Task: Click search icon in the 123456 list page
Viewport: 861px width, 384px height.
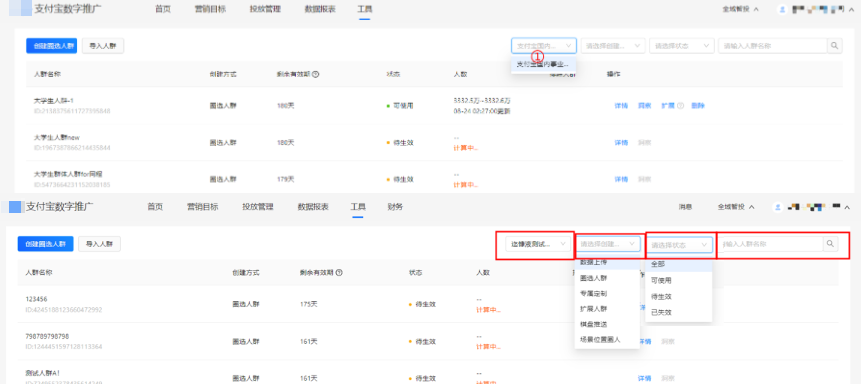Action: 830,244
